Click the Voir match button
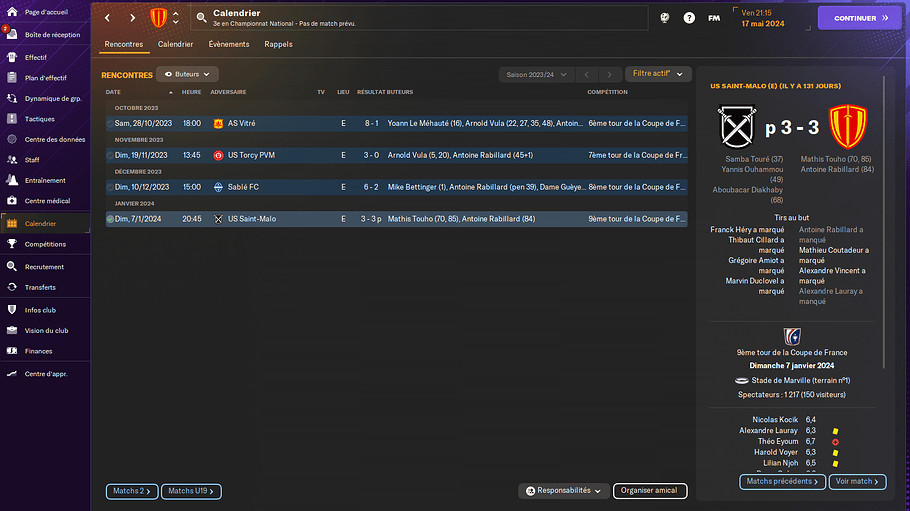 click(x=858, y=482)
